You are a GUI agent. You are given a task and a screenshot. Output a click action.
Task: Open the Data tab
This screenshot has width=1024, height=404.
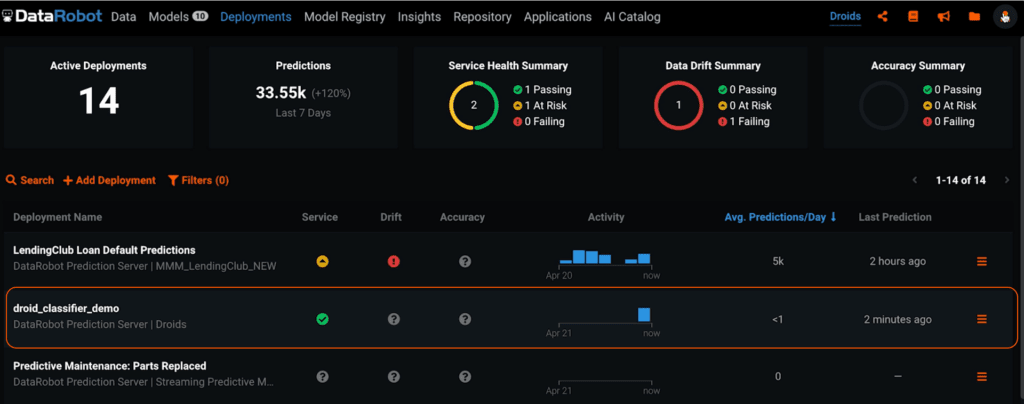pos(123,17)
